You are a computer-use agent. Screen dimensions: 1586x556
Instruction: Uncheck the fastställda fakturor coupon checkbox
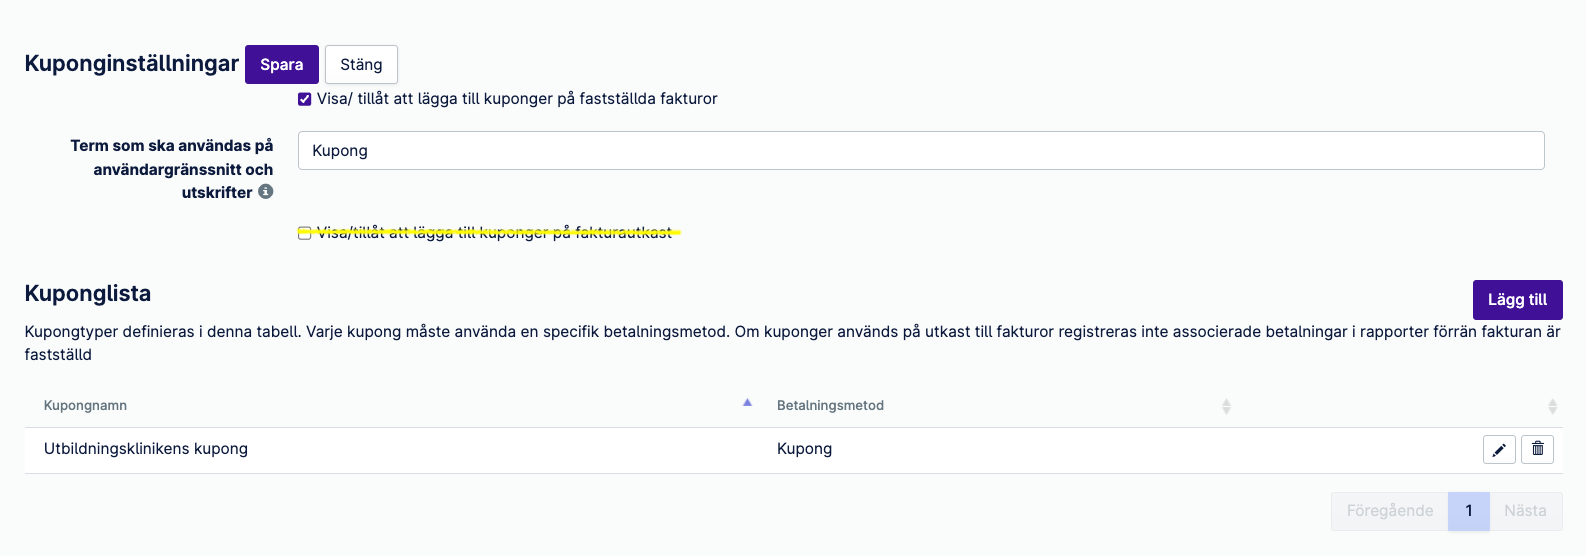click(305, 99)
